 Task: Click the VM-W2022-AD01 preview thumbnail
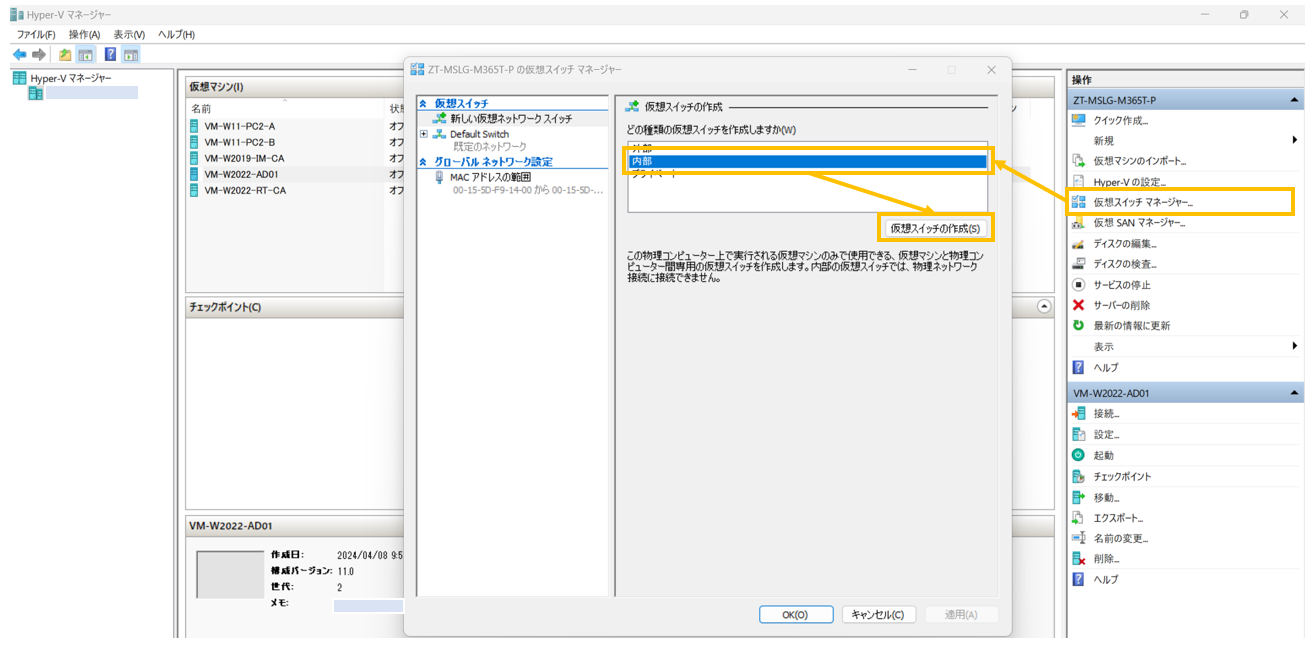230,574
